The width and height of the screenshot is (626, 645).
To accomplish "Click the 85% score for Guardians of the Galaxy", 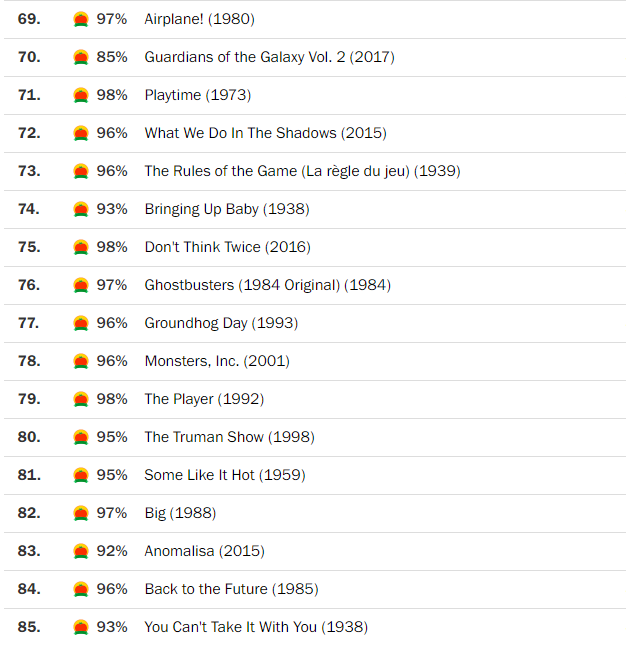I will [x=112, y=57].
